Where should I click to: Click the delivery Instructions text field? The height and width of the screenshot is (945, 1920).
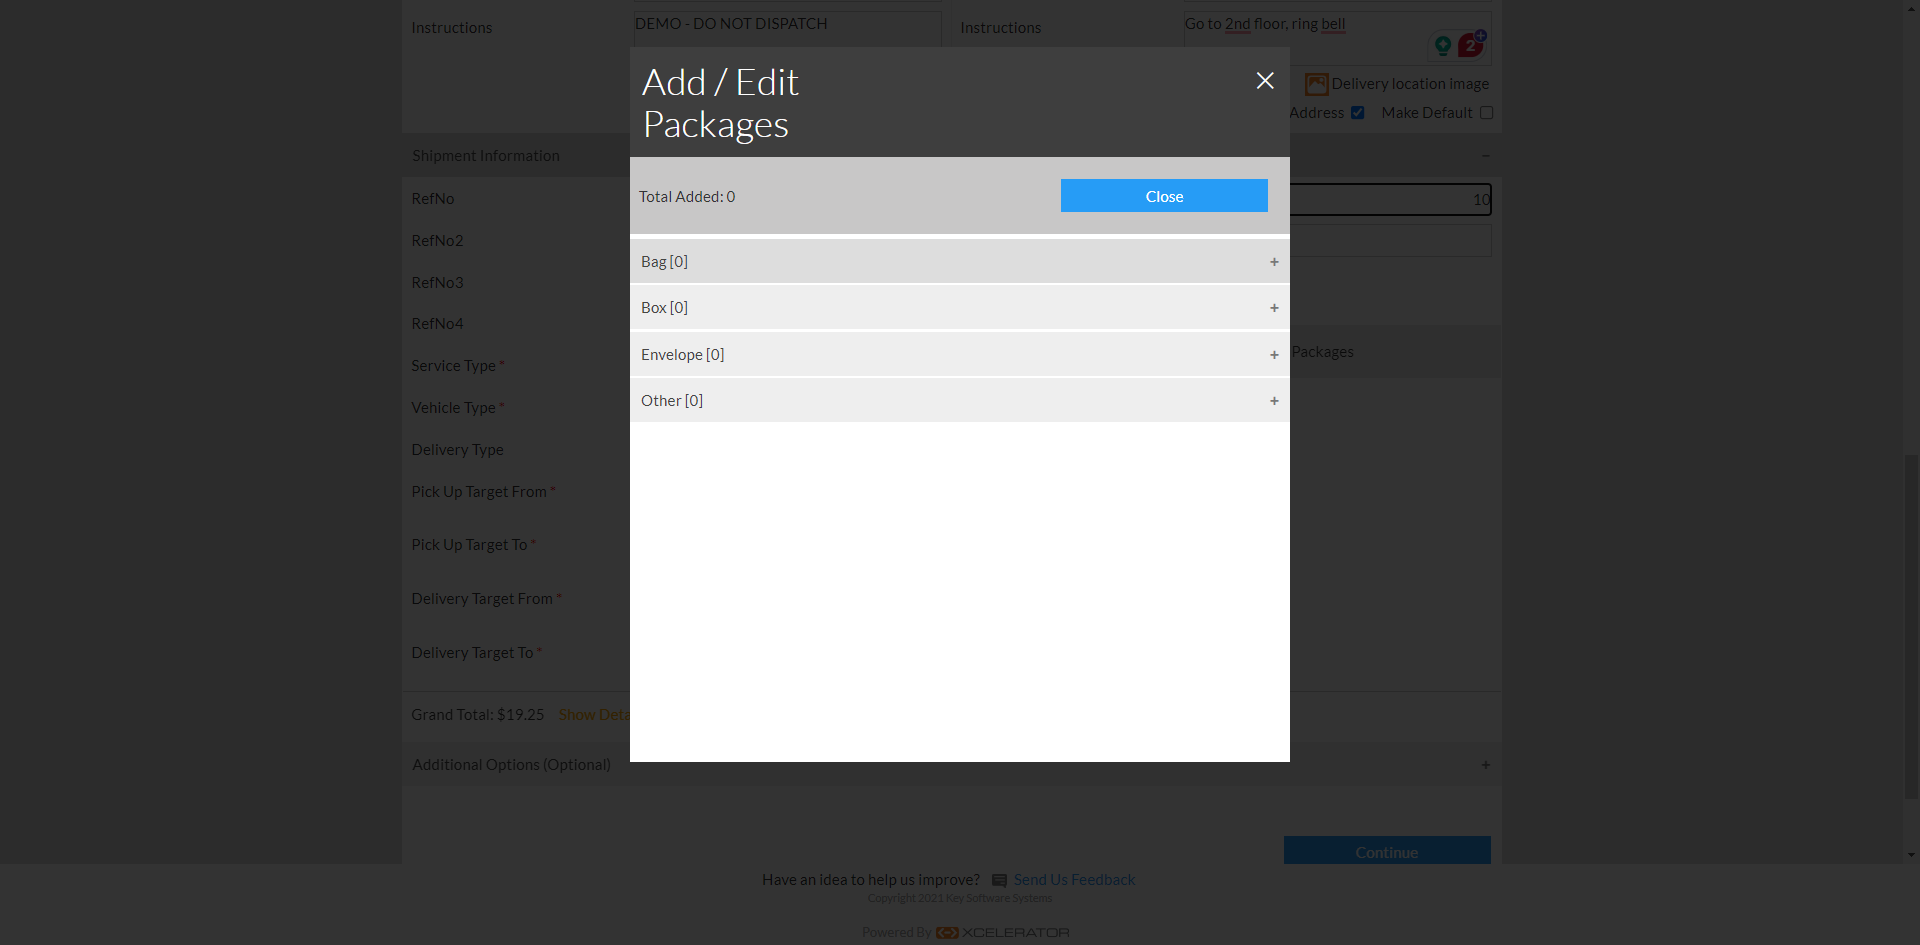1337,38
